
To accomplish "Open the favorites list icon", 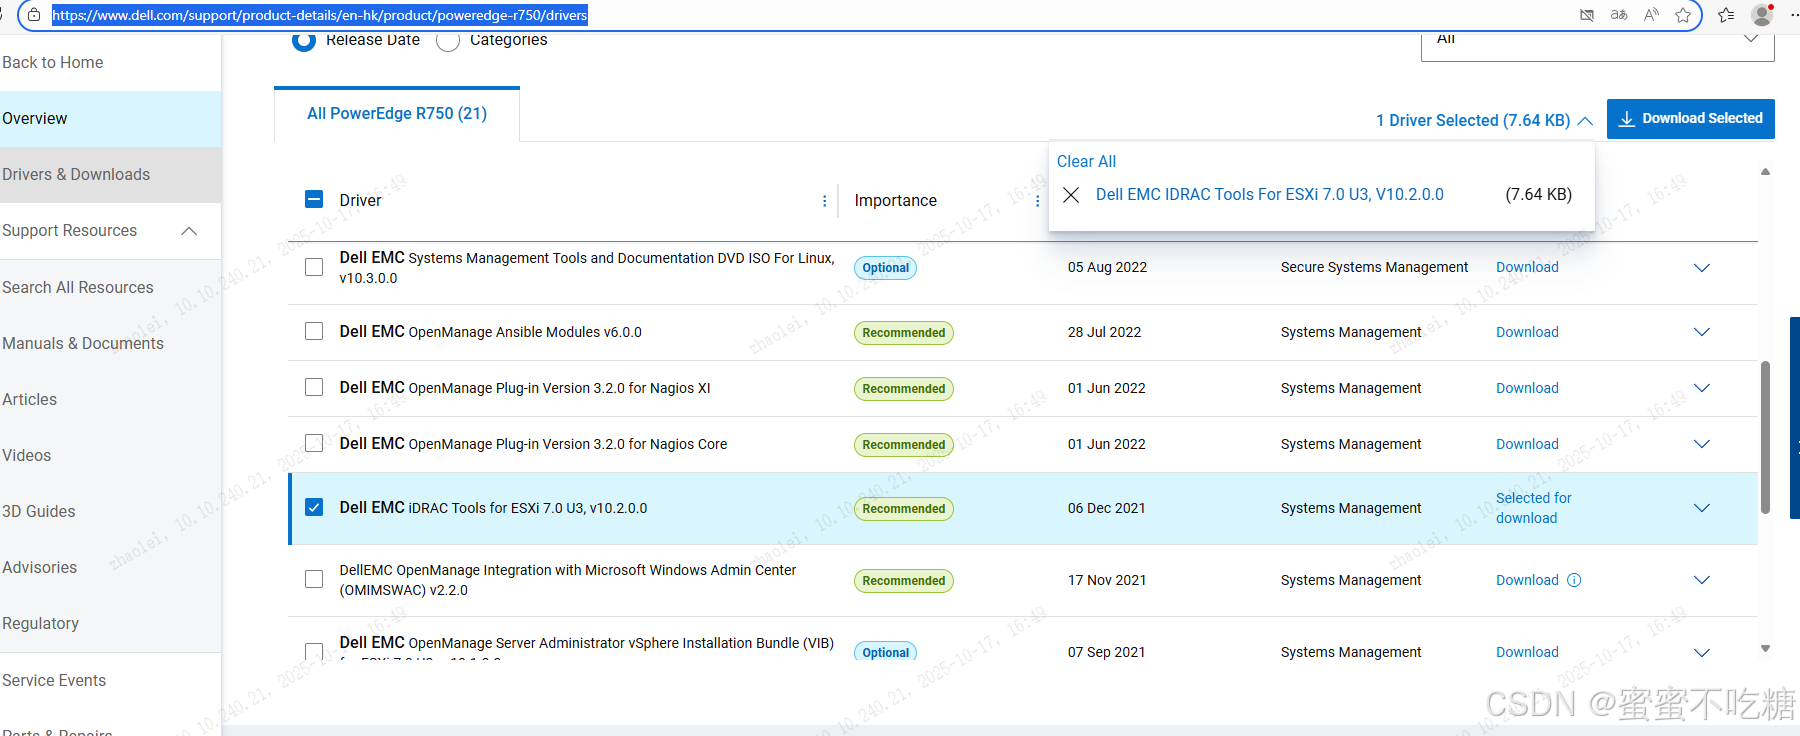I will 1726,15.
